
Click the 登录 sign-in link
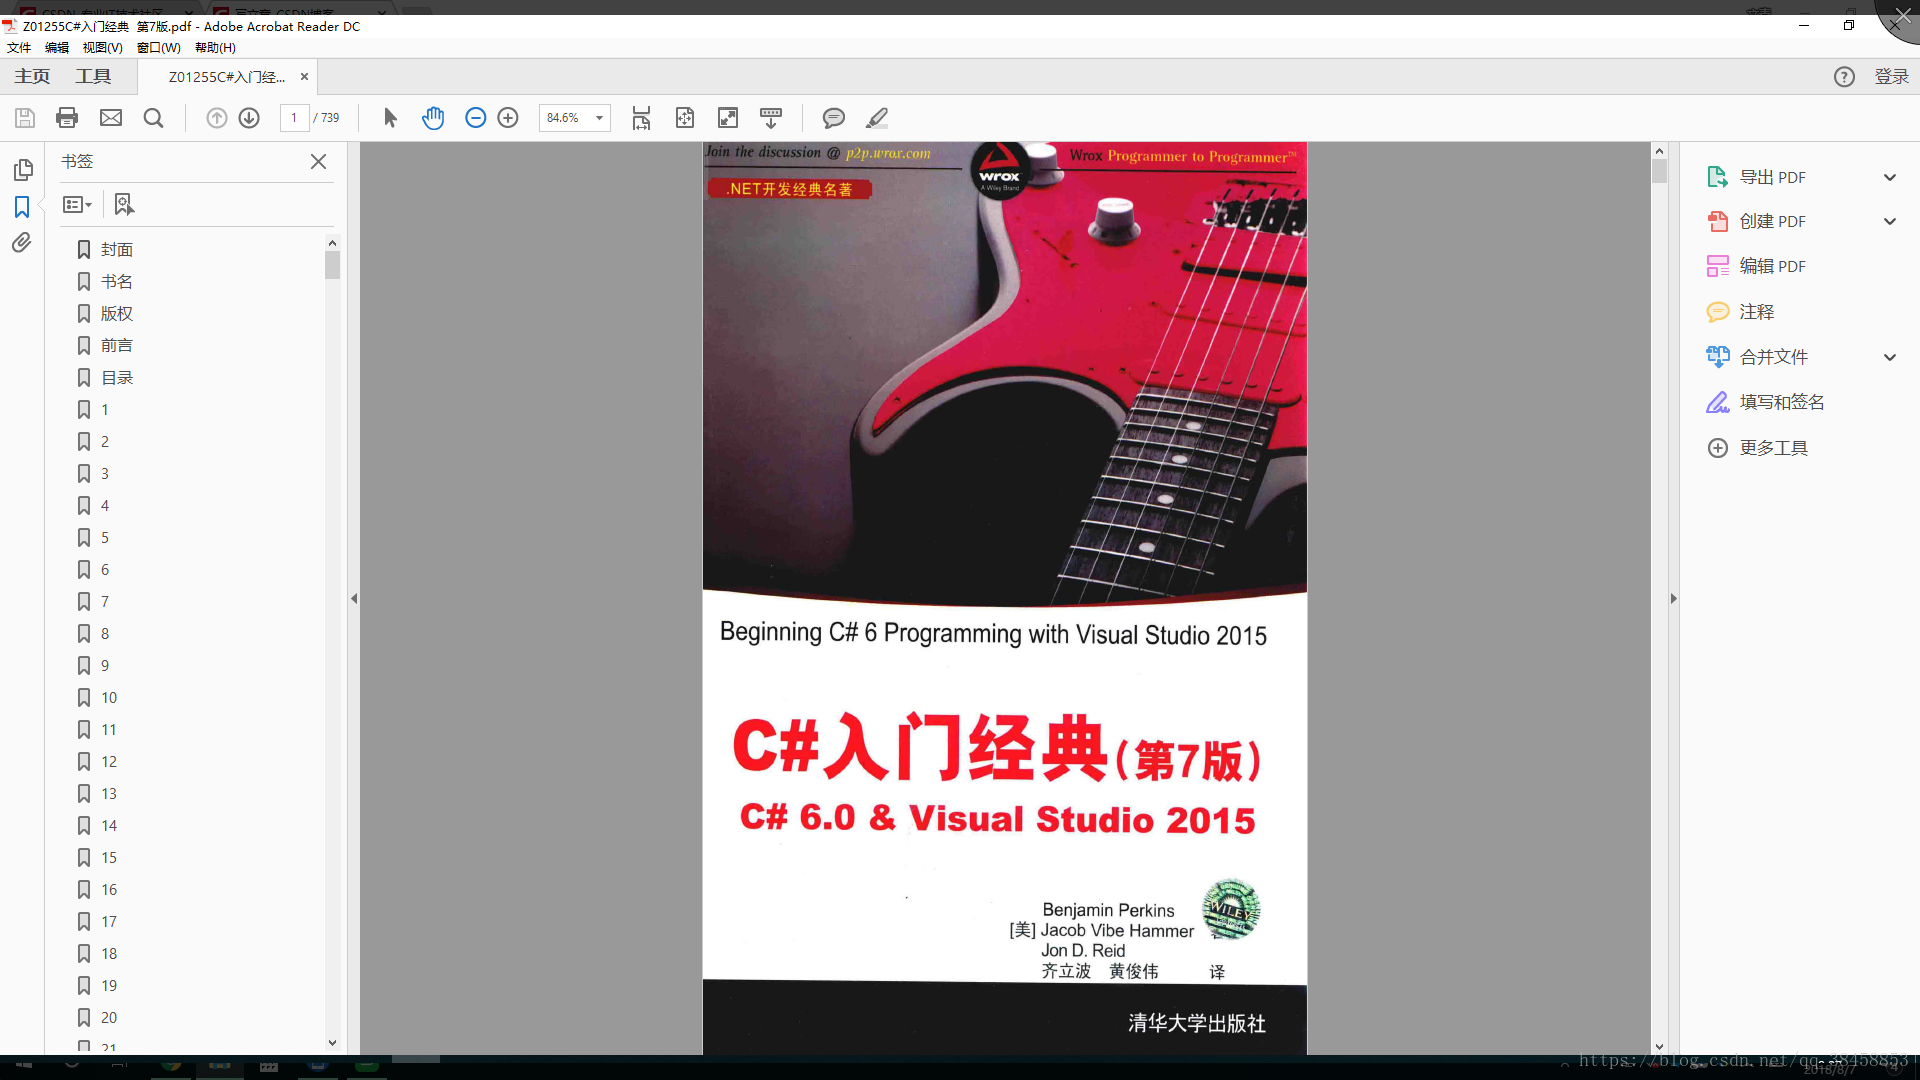click(1891, 77)
